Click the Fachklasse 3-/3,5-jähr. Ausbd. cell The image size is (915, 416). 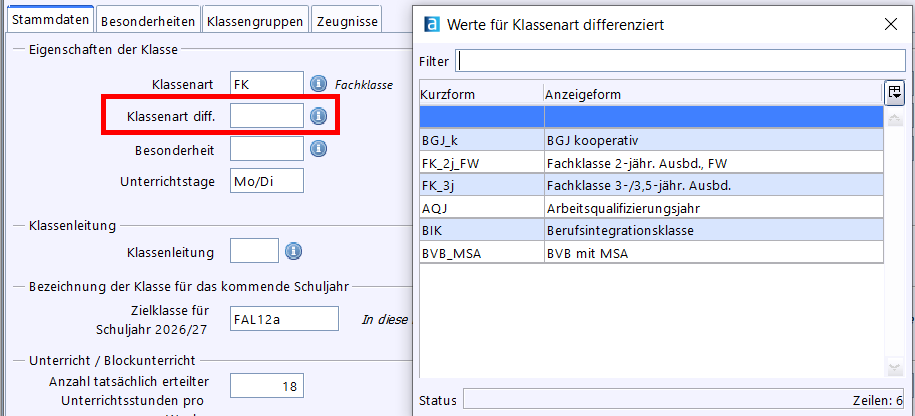[x=714, y=186]
